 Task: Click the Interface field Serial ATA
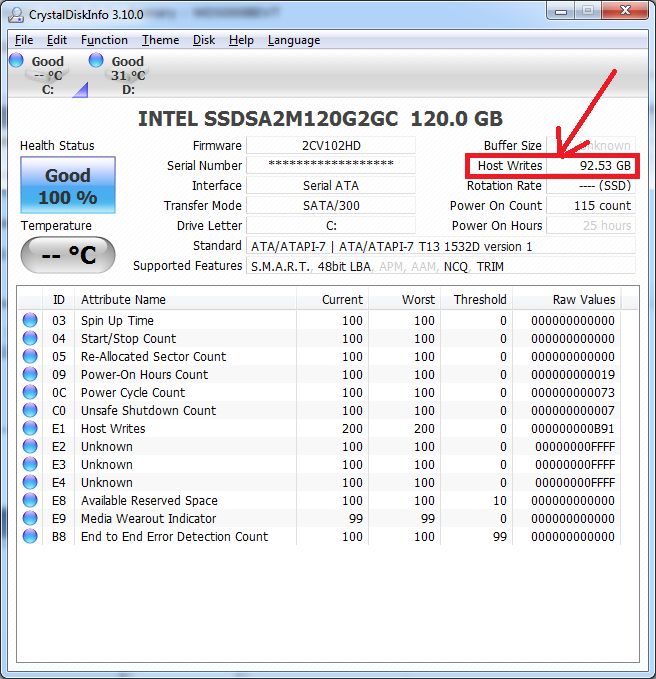click(331, 185)
